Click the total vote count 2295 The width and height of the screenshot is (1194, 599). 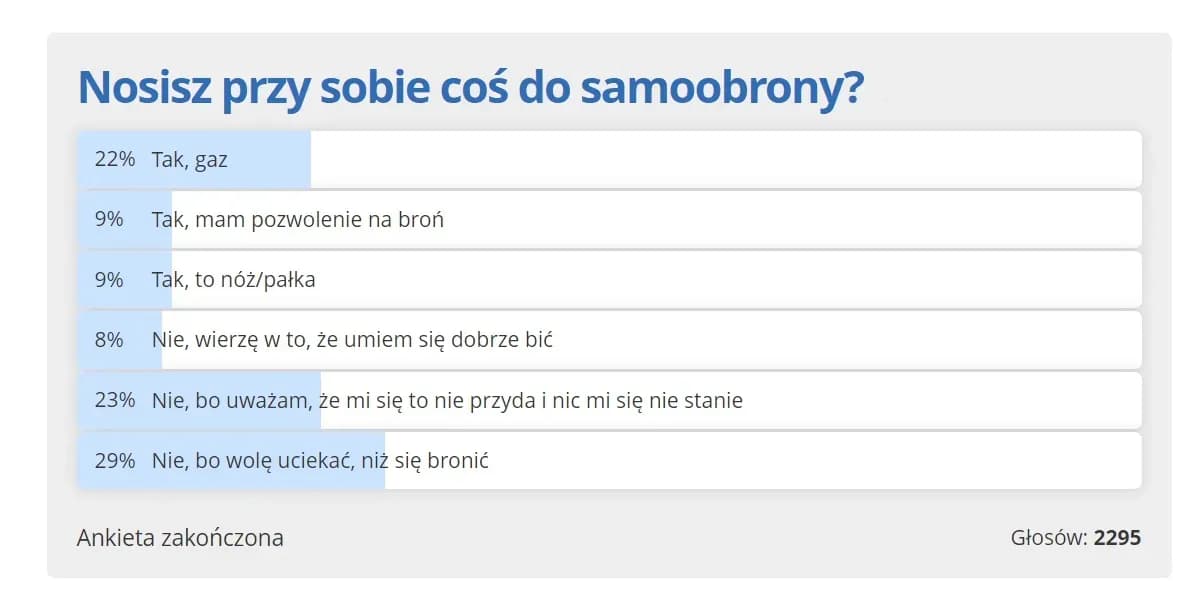pos(1117,538)
